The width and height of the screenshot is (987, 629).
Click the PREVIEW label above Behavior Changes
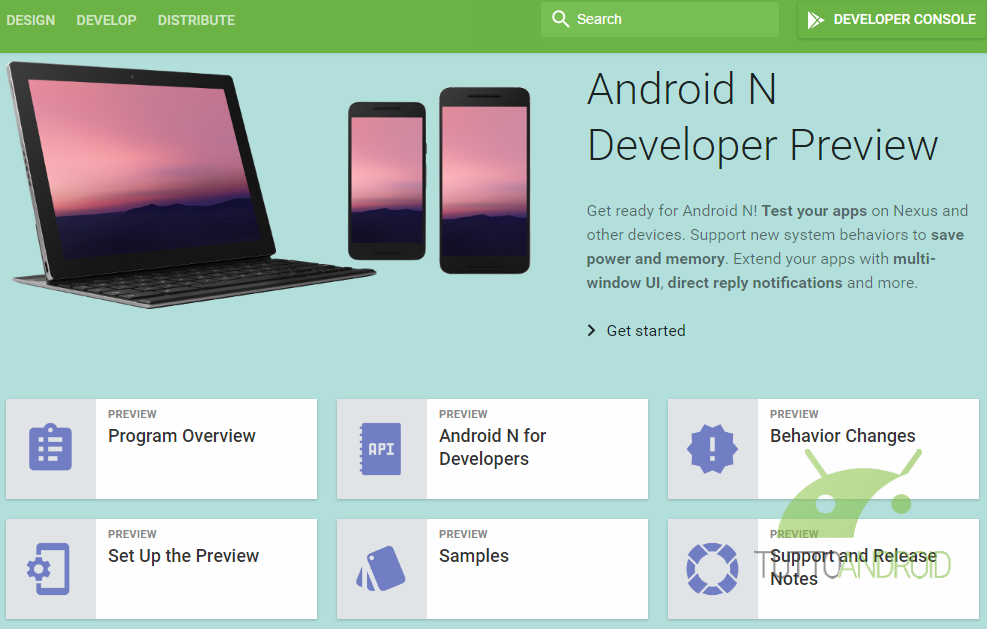coord(794,414)
